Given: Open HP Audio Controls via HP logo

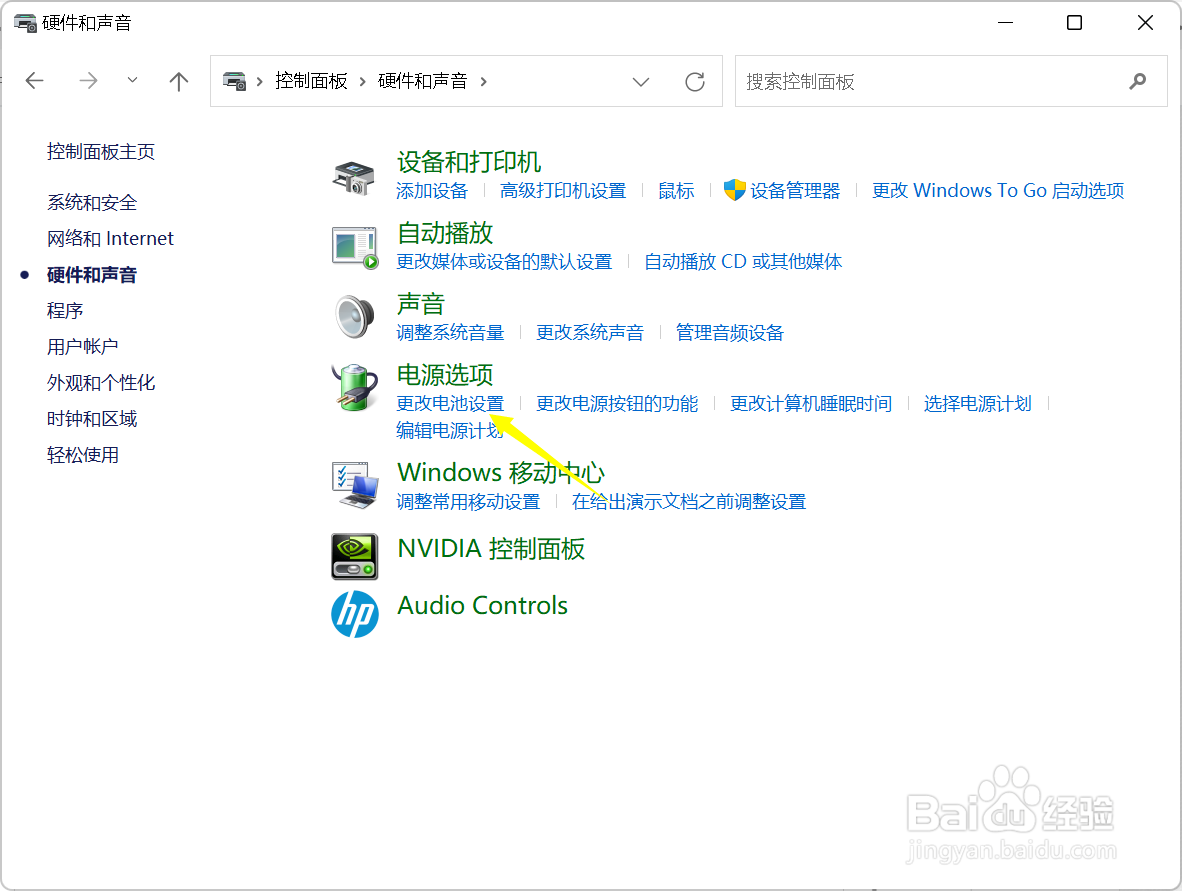Looking at the screenshot, I should click(354, 613).
